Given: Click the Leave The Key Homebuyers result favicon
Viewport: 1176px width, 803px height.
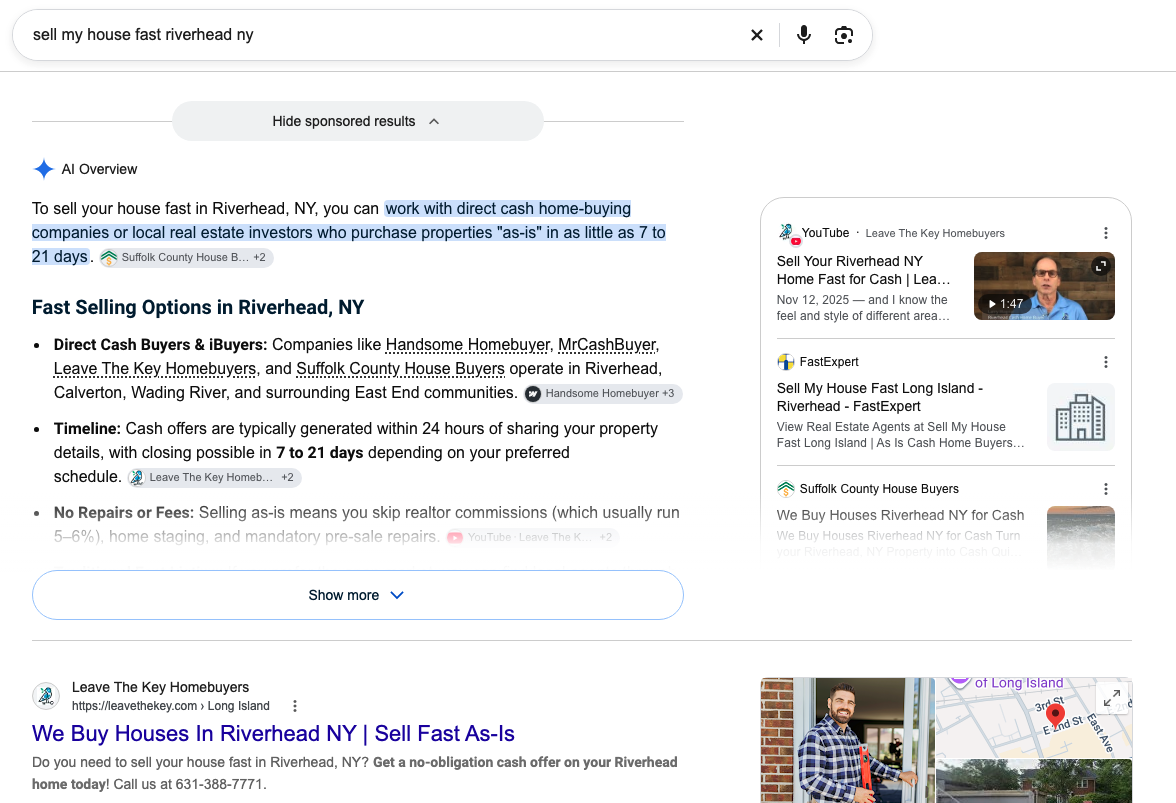Looking at the screenshot, I should click(x=46, y=696).
